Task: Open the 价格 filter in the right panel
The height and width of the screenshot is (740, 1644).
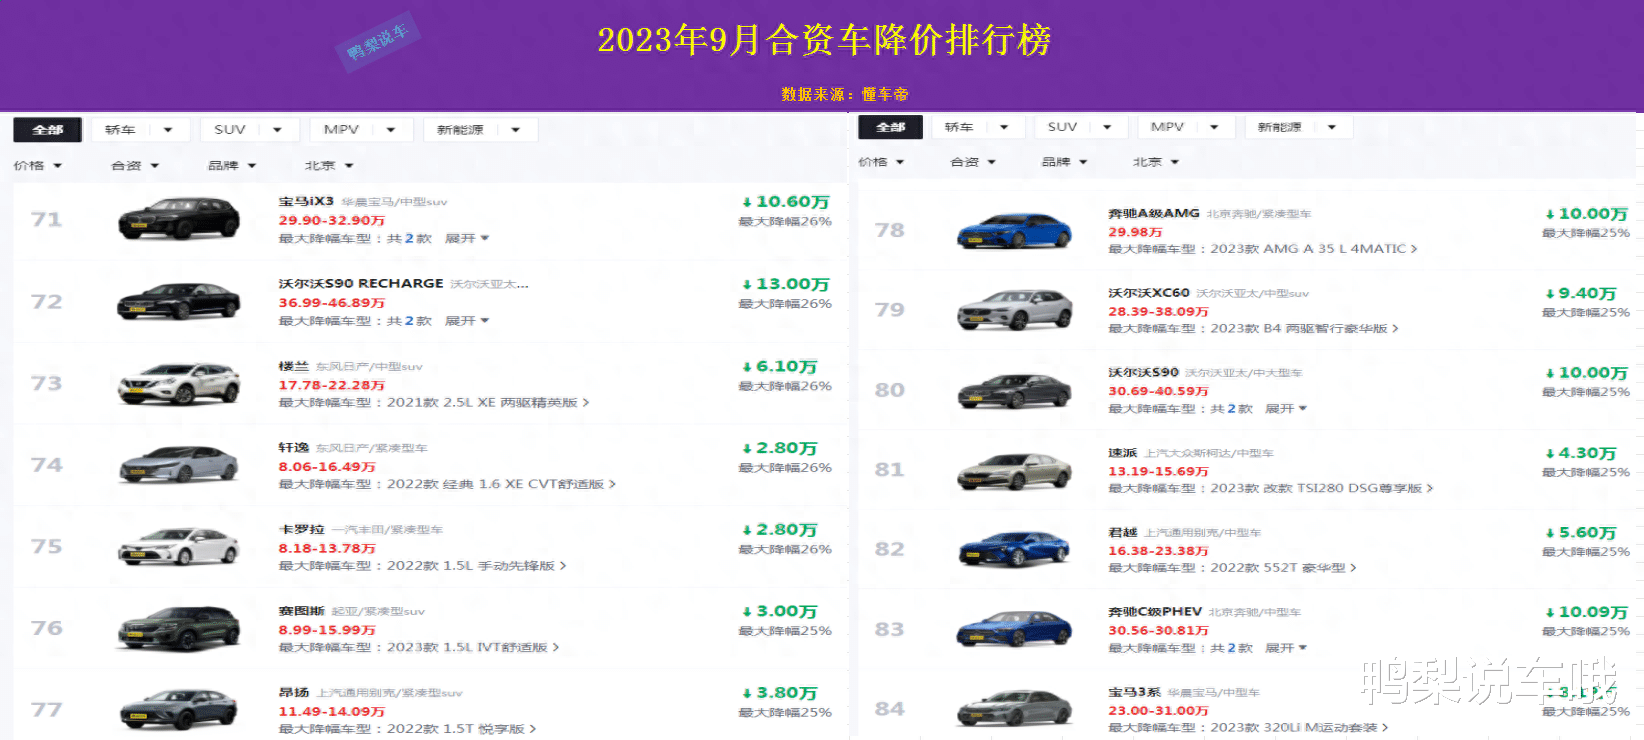Action: [x=881, y=162]
